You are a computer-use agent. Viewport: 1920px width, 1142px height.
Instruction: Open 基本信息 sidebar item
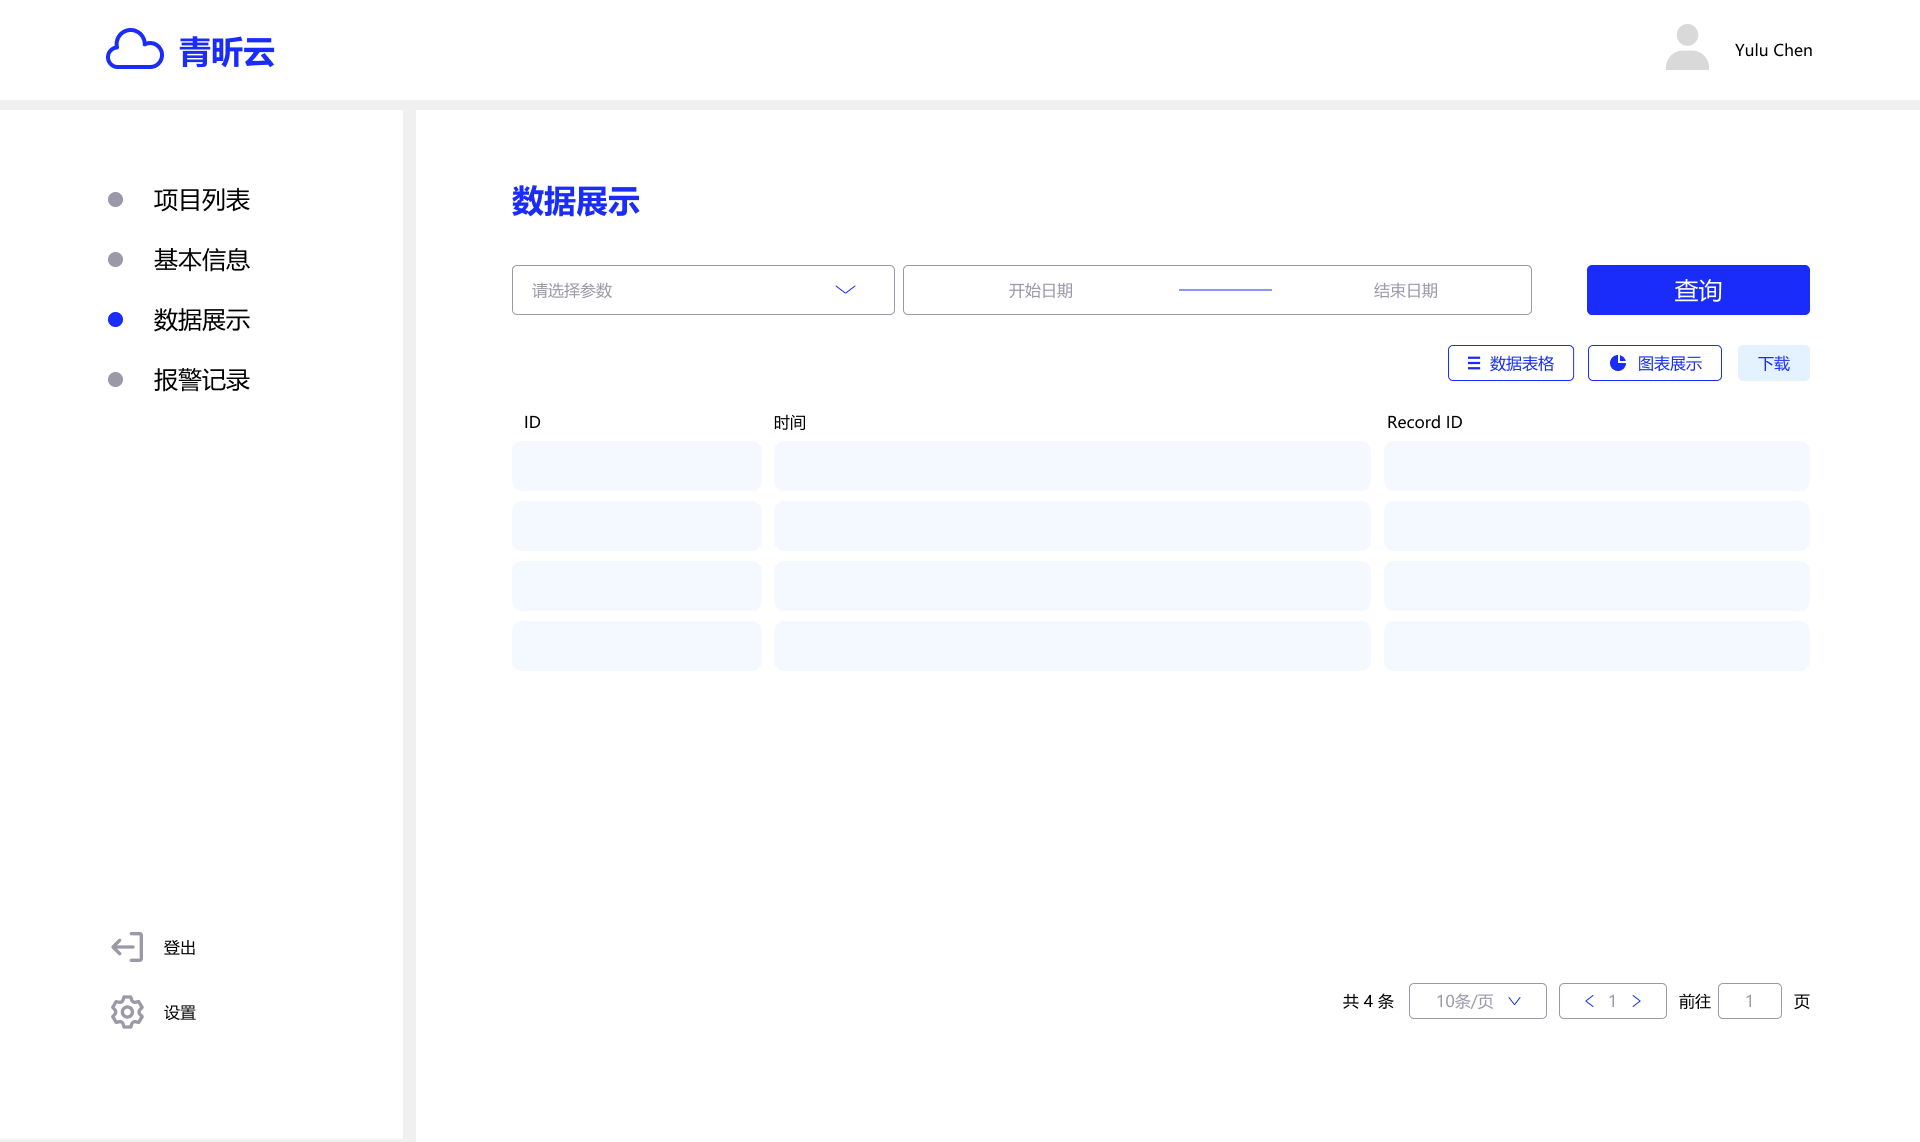201,260
